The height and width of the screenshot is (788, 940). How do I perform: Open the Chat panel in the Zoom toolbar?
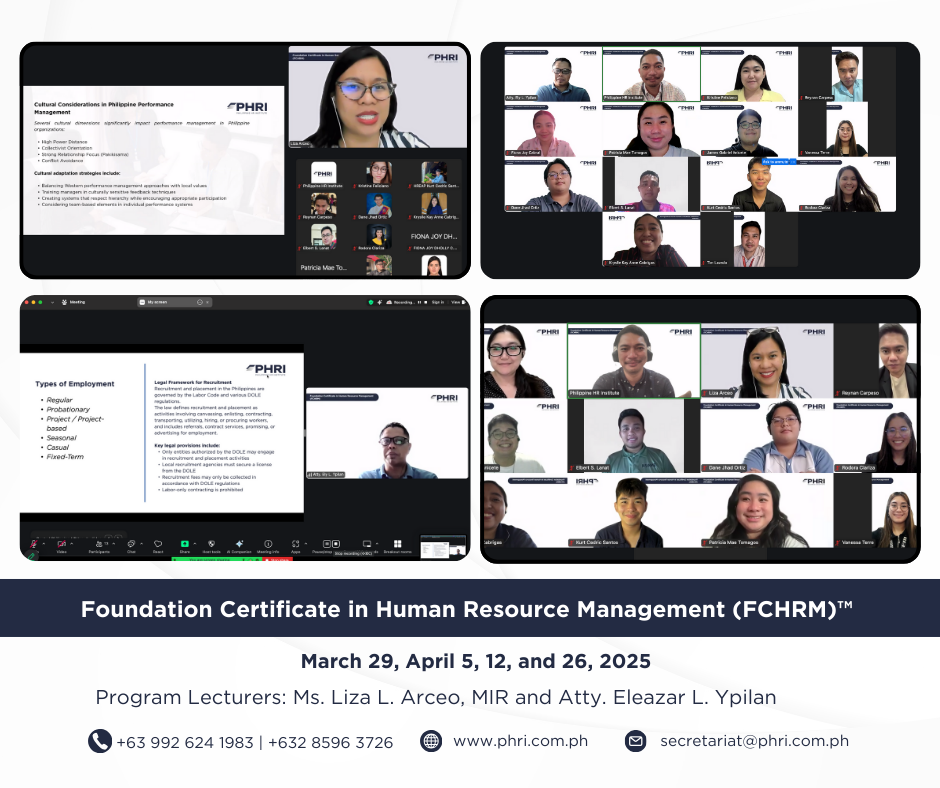tap(131, 544)
